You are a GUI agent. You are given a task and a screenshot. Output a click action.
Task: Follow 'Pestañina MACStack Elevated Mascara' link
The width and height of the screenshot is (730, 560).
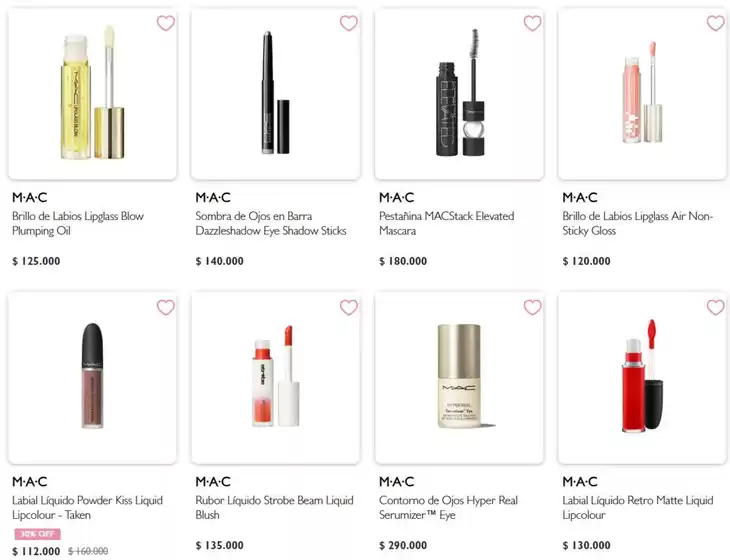446,223
